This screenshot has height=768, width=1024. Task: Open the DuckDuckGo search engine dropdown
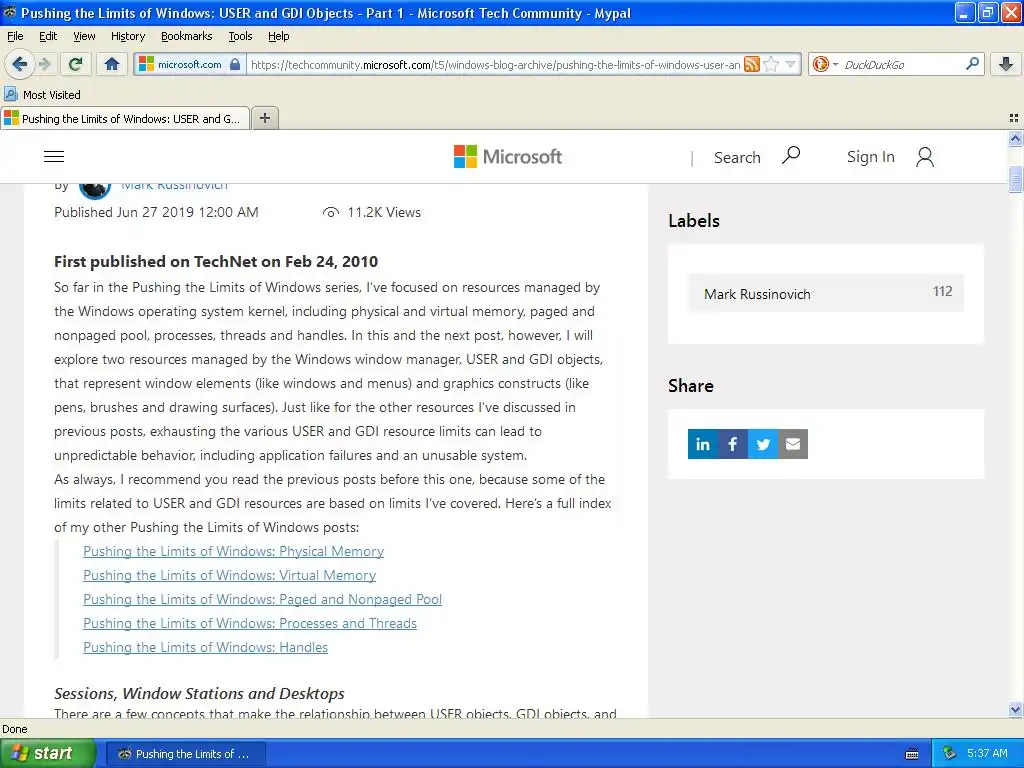pos(825,64)
